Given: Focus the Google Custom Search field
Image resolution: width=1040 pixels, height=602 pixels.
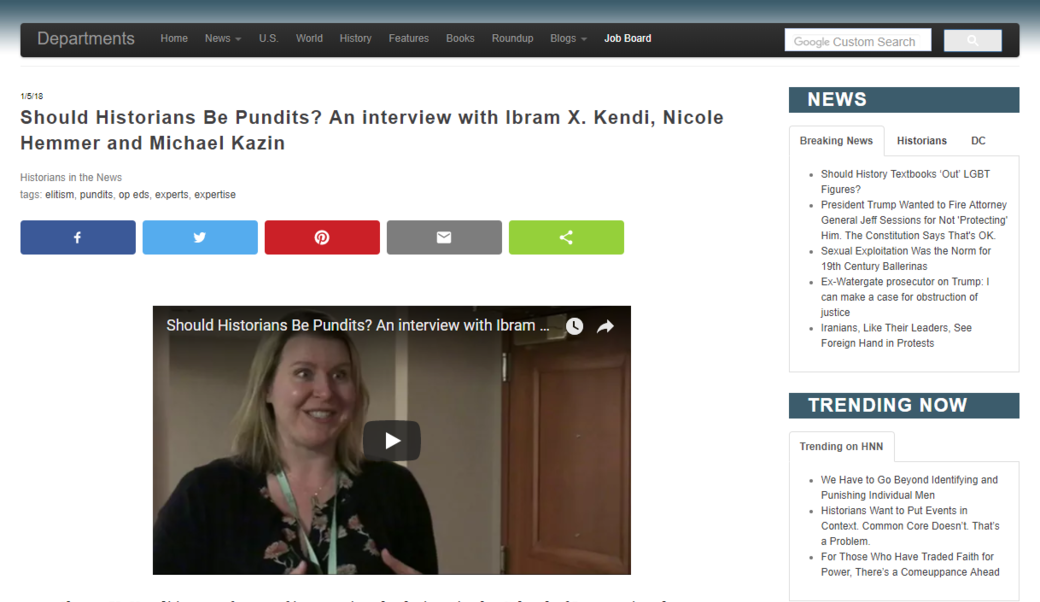Looking at the screenshot, I should coord(857,41).
